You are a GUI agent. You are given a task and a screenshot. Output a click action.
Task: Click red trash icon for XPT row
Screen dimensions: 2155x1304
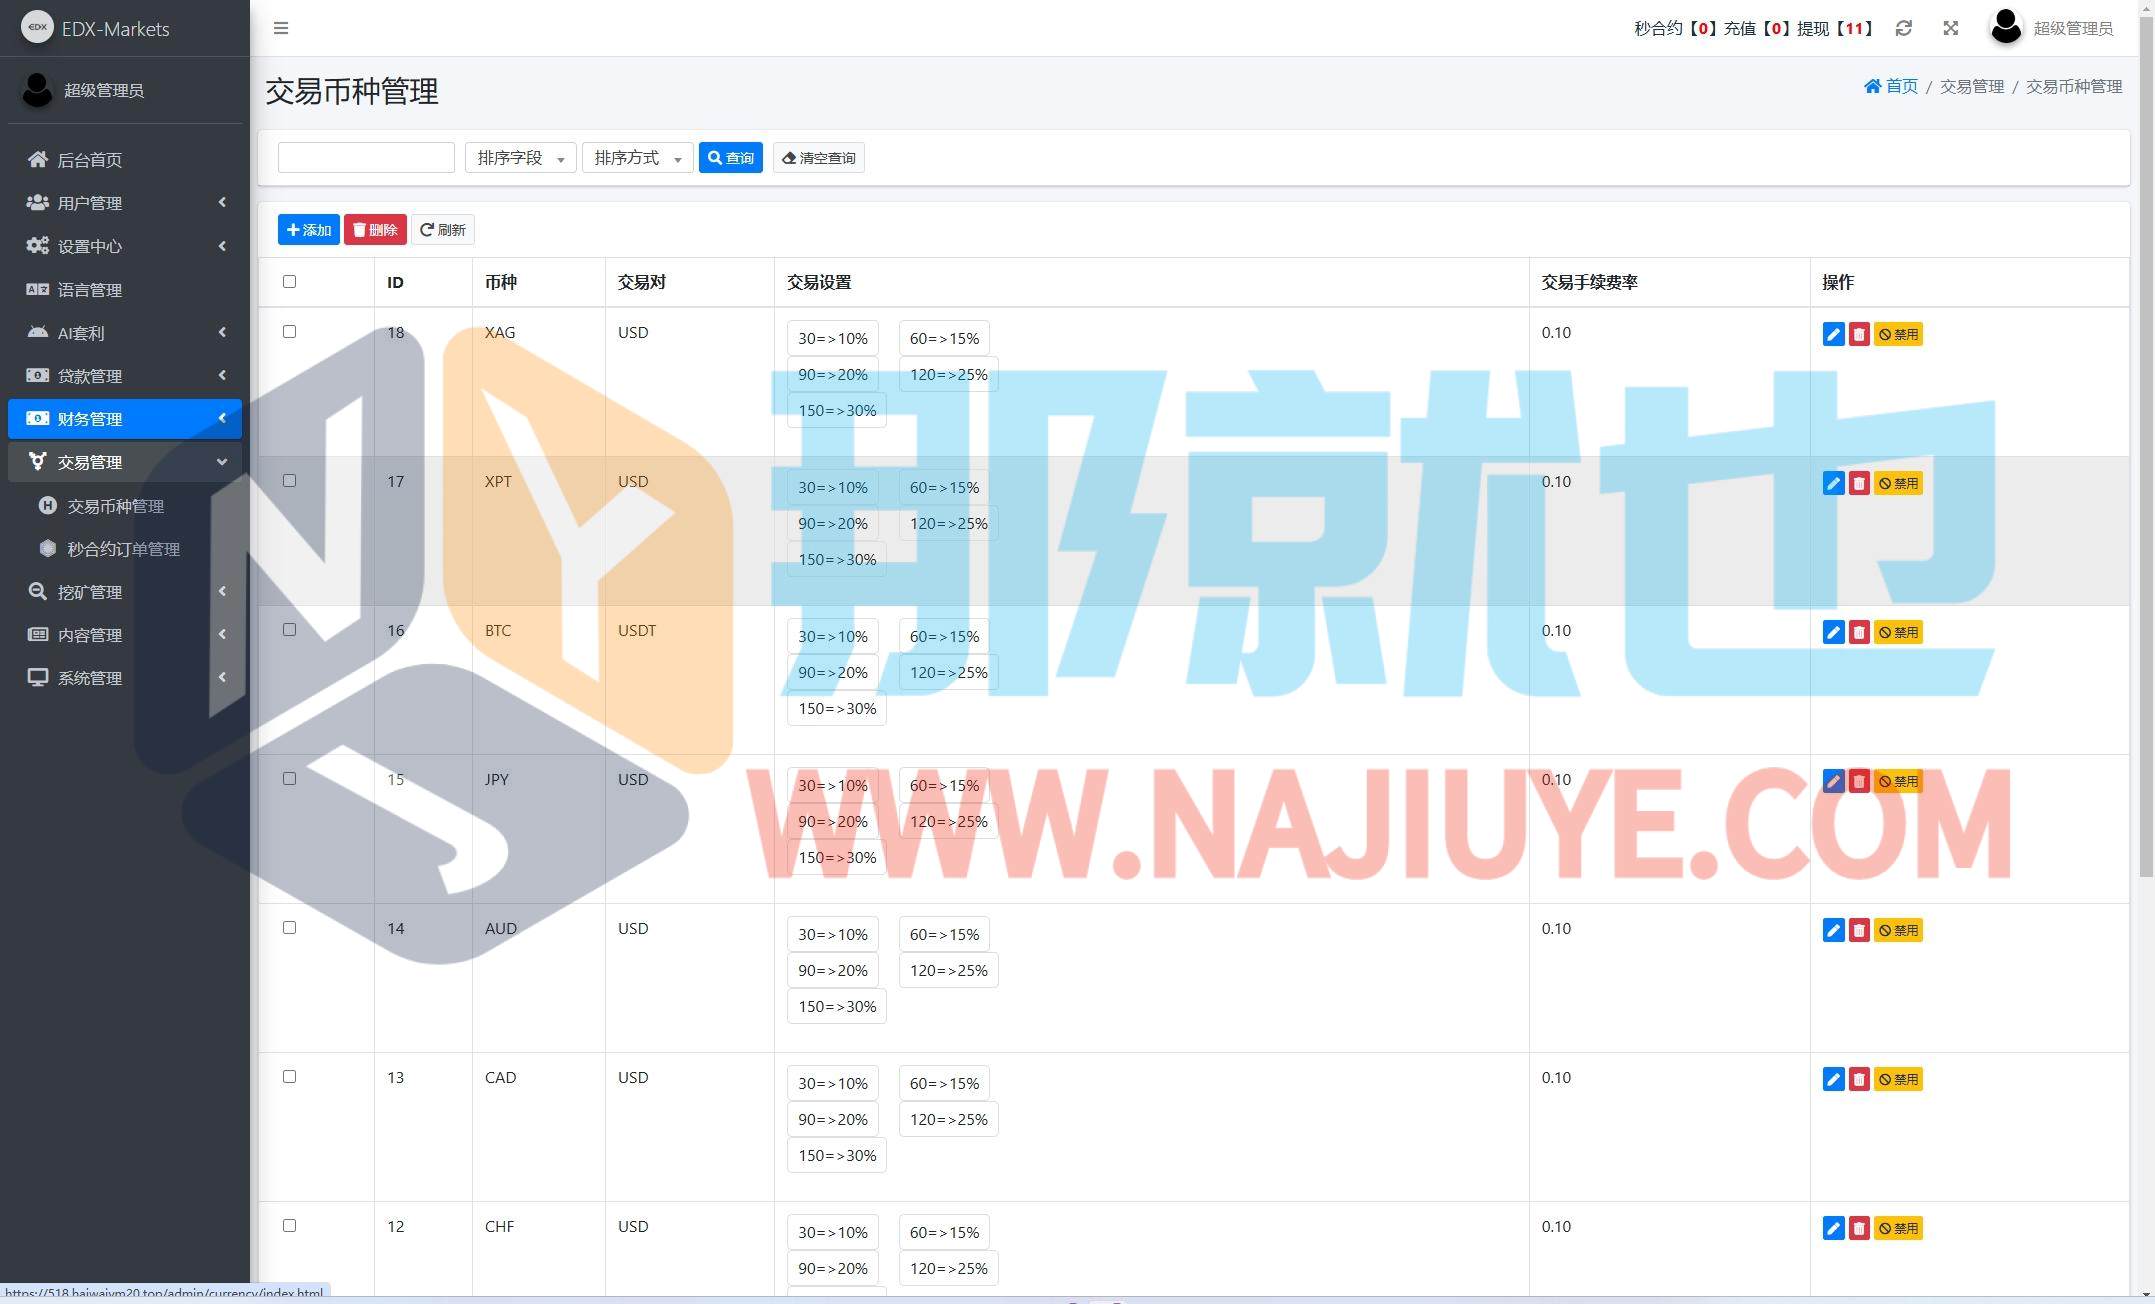pos(1858,483)
